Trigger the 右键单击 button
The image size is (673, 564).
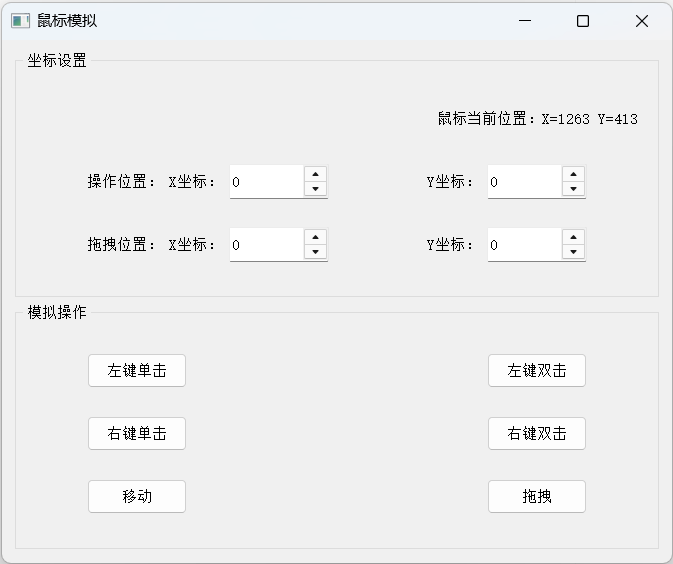(137, 434)
